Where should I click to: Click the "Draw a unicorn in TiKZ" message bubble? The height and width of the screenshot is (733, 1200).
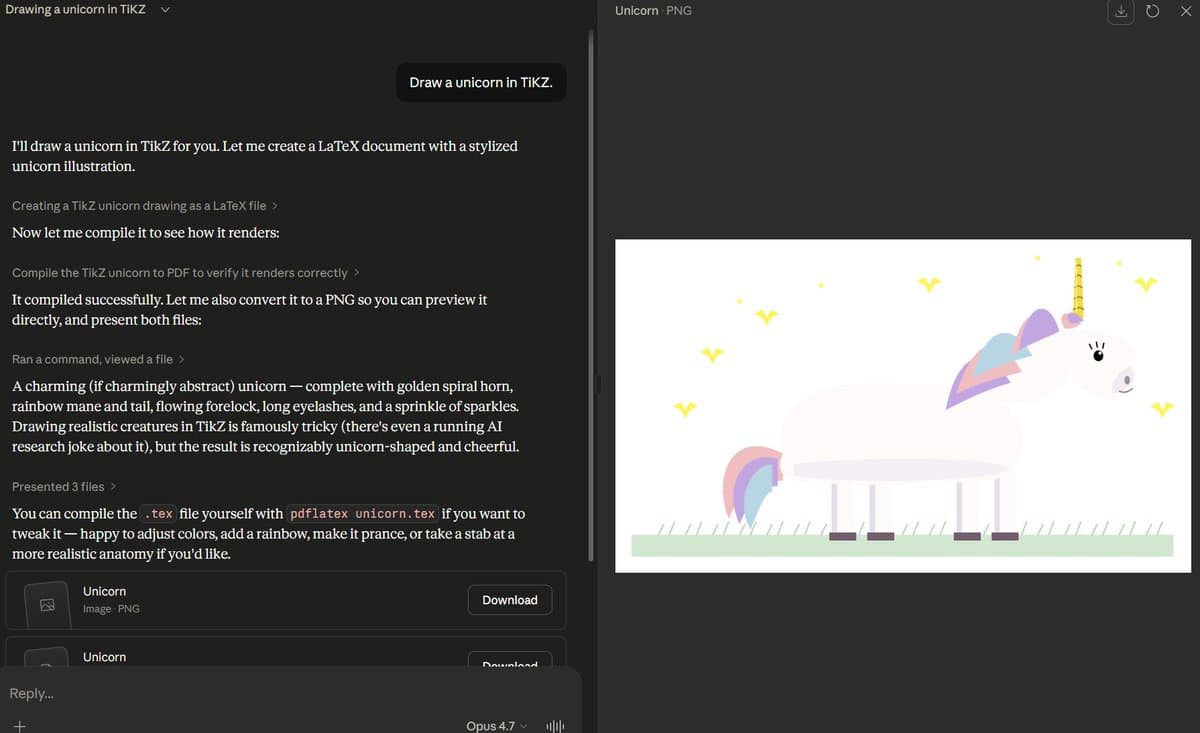481,82
